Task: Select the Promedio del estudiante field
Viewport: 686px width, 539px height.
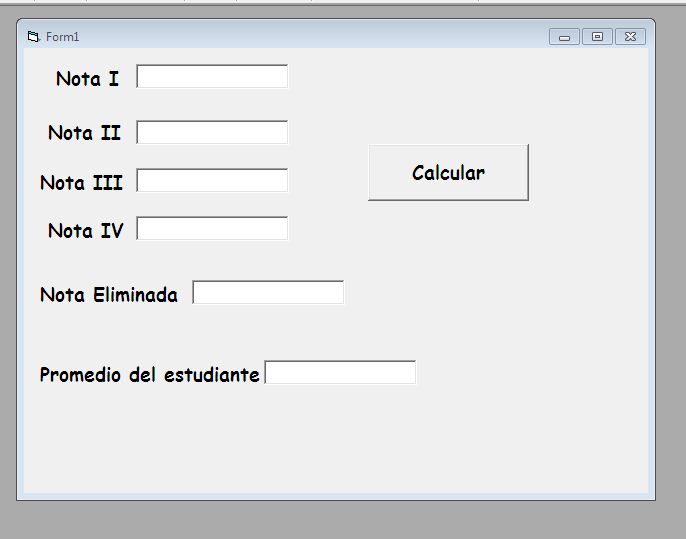Action: coord(340,372)
